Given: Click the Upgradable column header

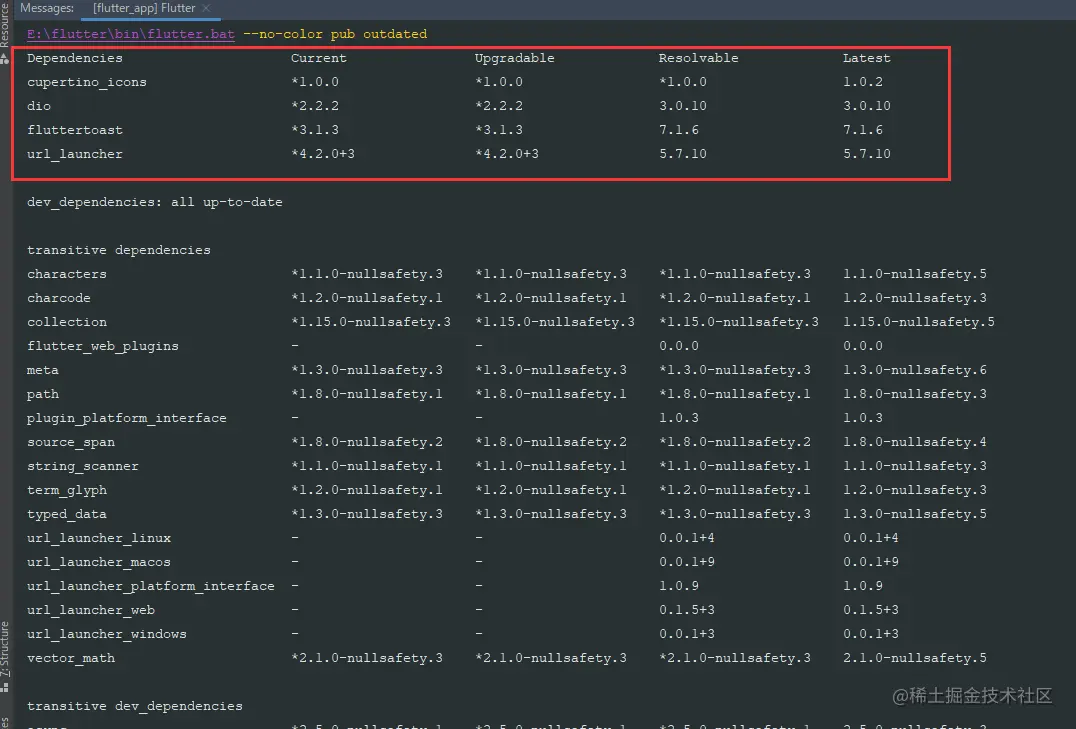Looking at the screenshot, I should click(514, 58).
